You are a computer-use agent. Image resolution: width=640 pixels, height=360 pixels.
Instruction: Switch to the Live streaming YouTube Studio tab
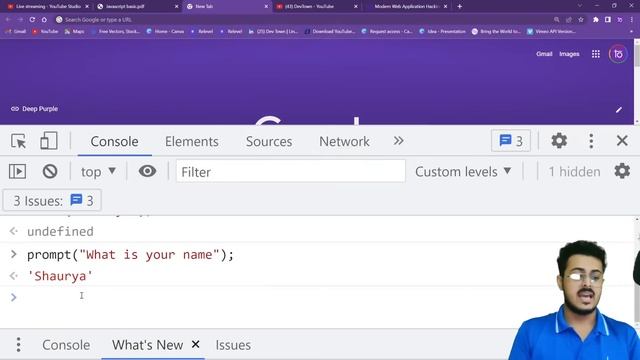tap(48, 7)
